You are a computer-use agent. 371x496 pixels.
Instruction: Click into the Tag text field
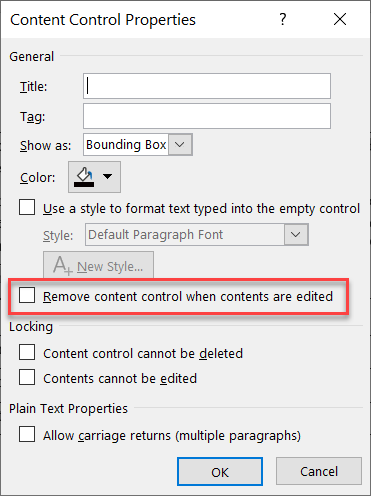207,116
